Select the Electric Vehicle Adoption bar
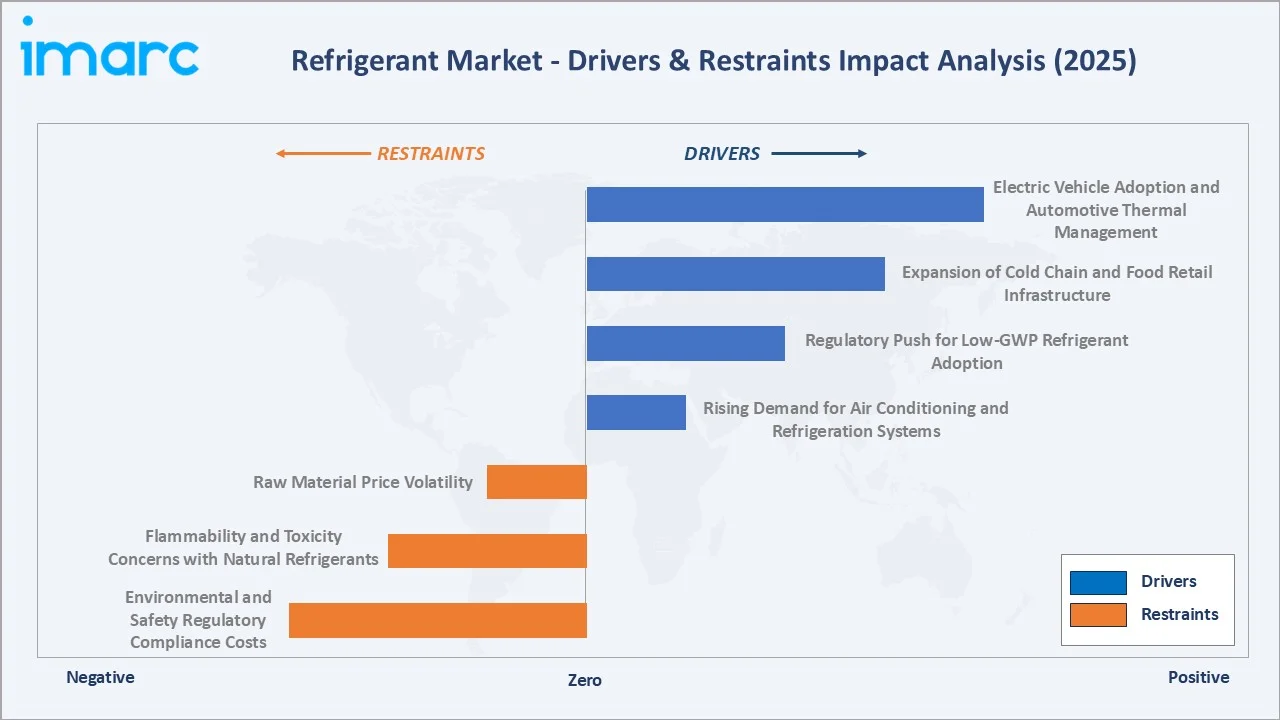 click(x=785, y=205)
